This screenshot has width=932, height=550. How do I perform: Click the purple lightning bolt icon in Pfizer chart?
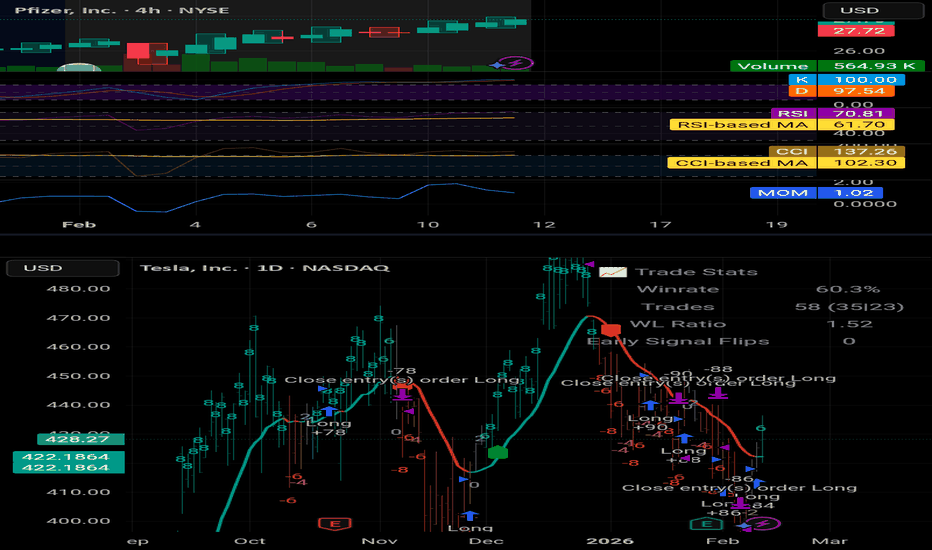click(515, 63)
